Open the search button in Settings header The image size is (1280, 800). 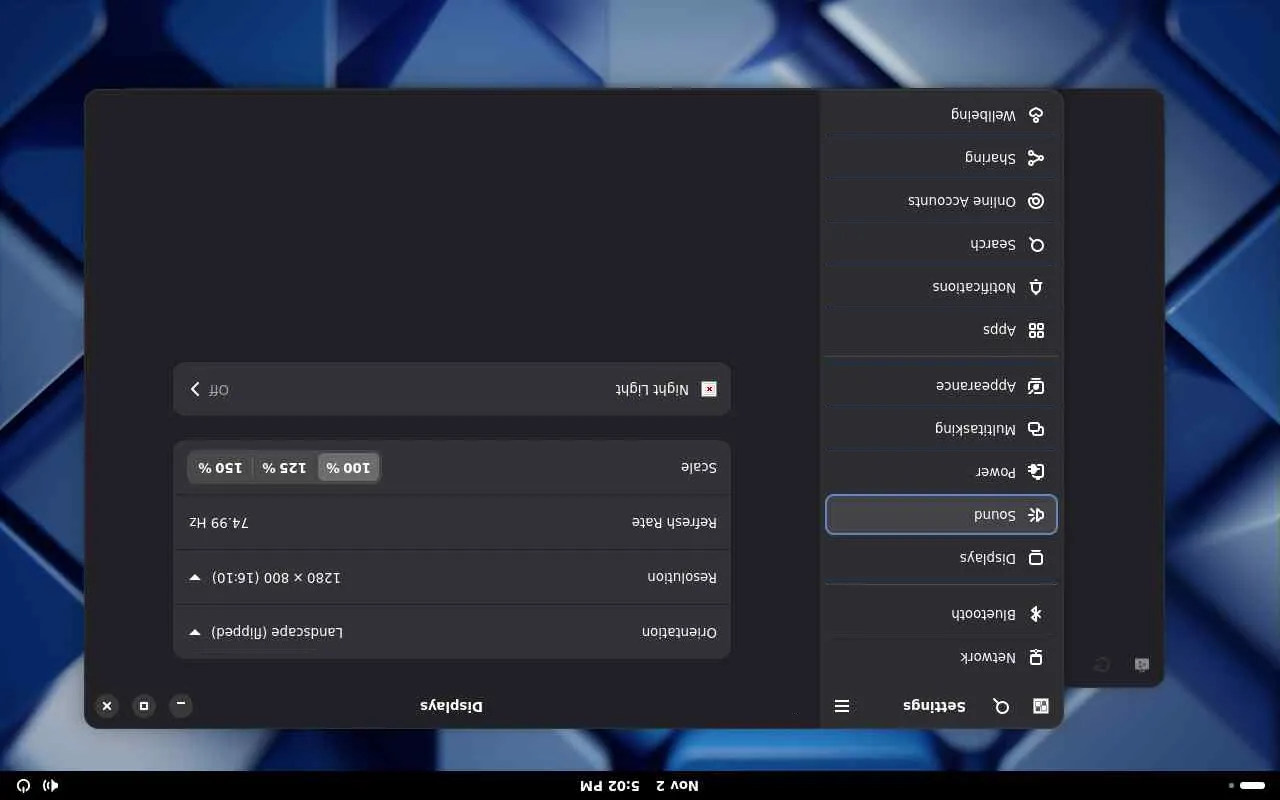pos(1001,706)
